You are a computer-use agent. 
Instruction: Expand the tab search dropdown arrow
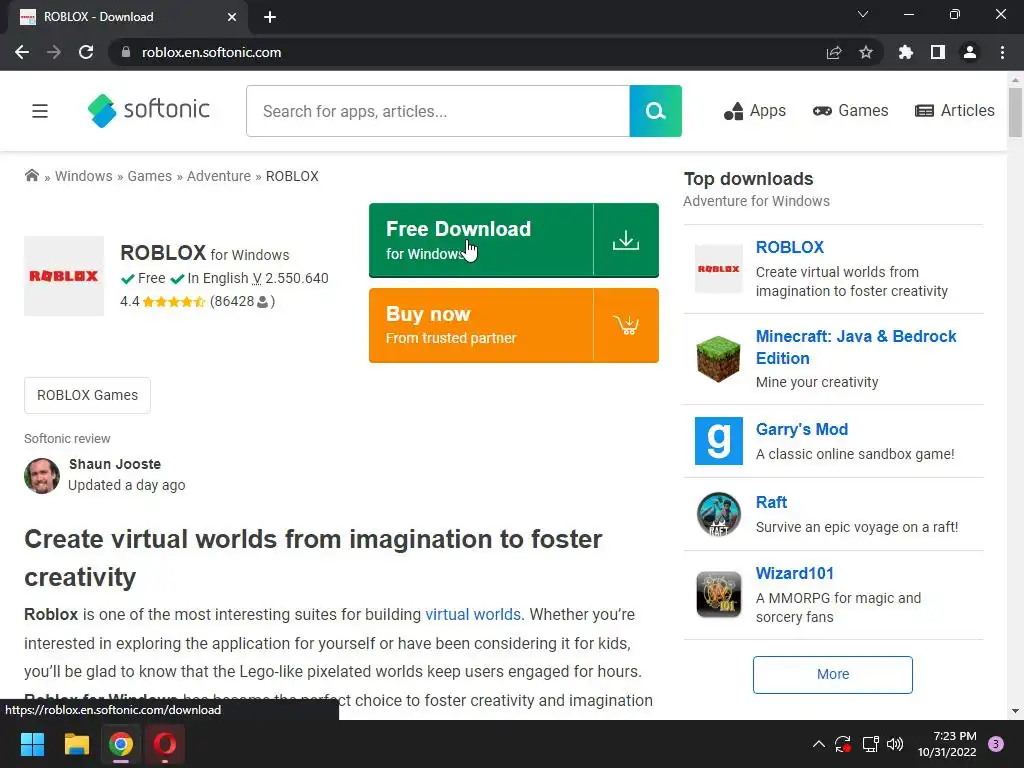[x=863, y=14]
